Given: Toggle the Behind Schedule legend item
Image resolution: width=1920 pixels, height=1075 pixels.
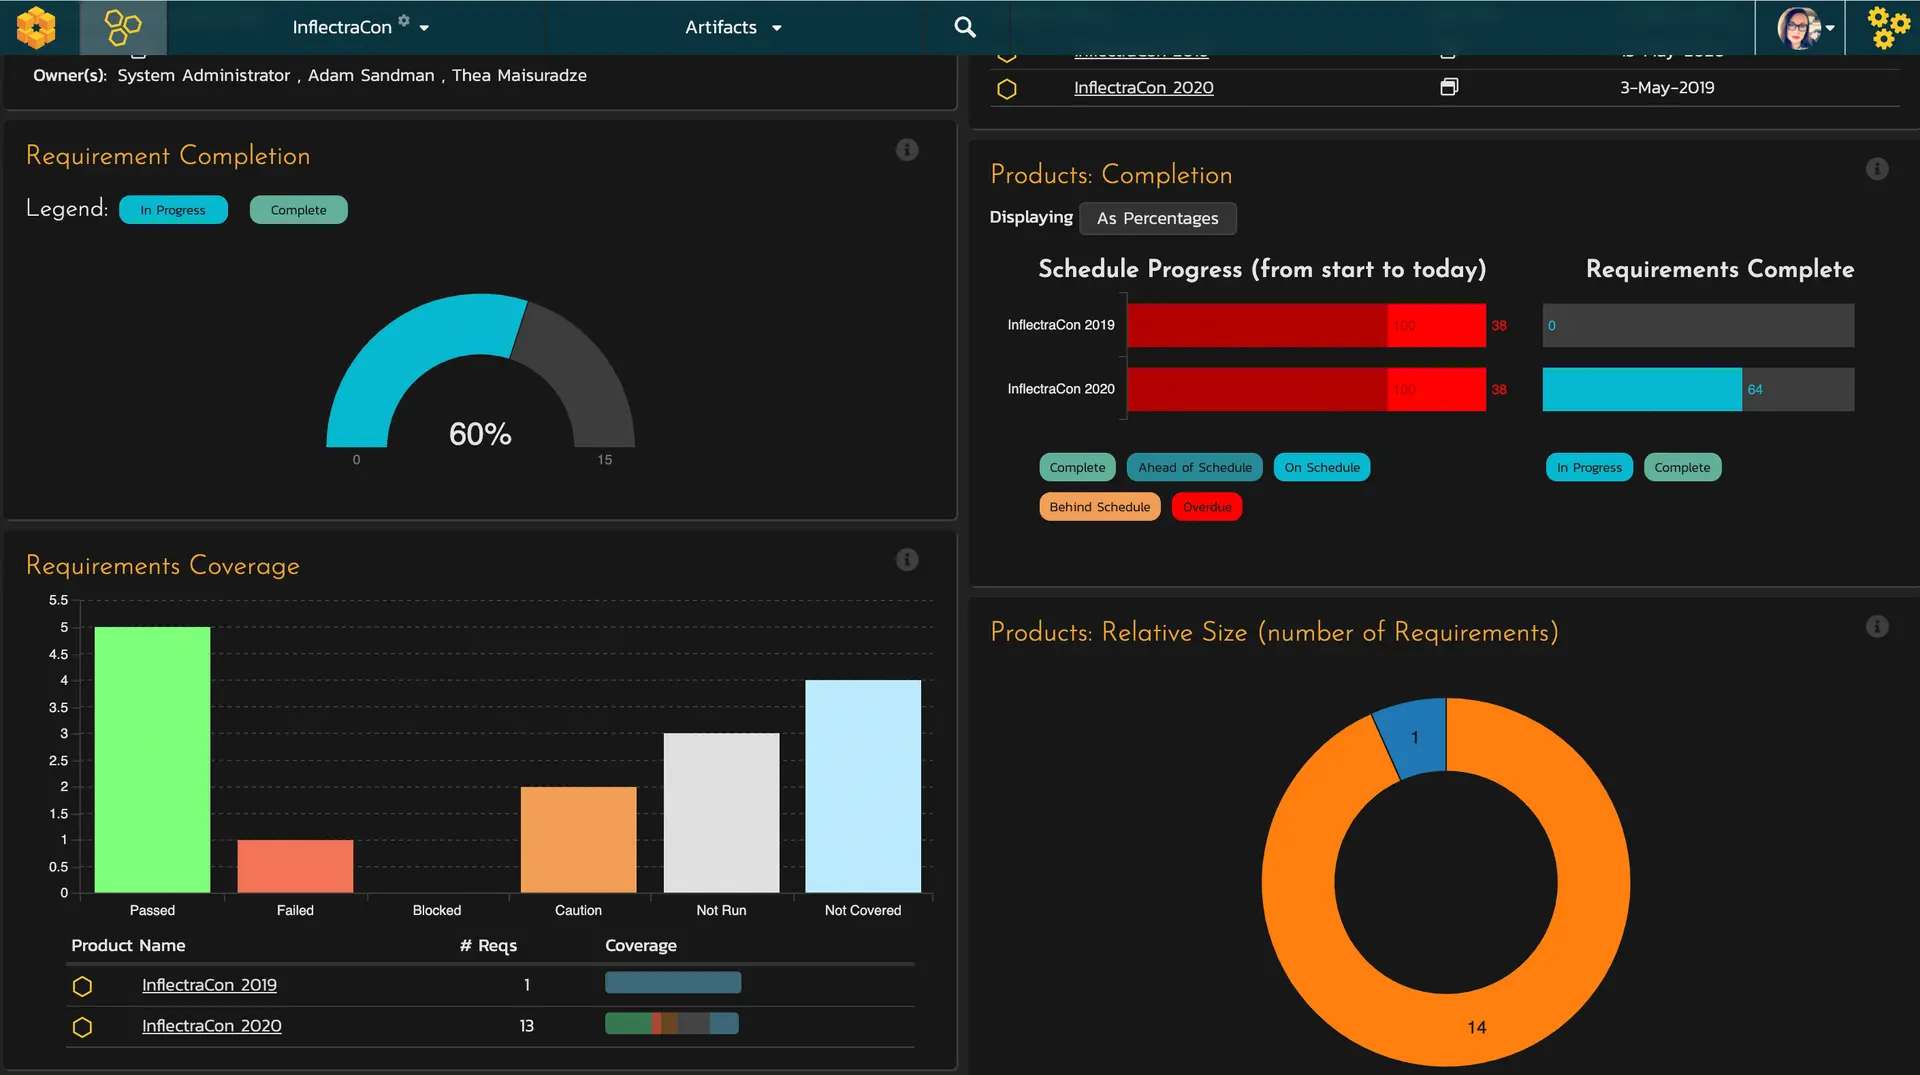Looking at the screenshot, I should (1099, 507).
